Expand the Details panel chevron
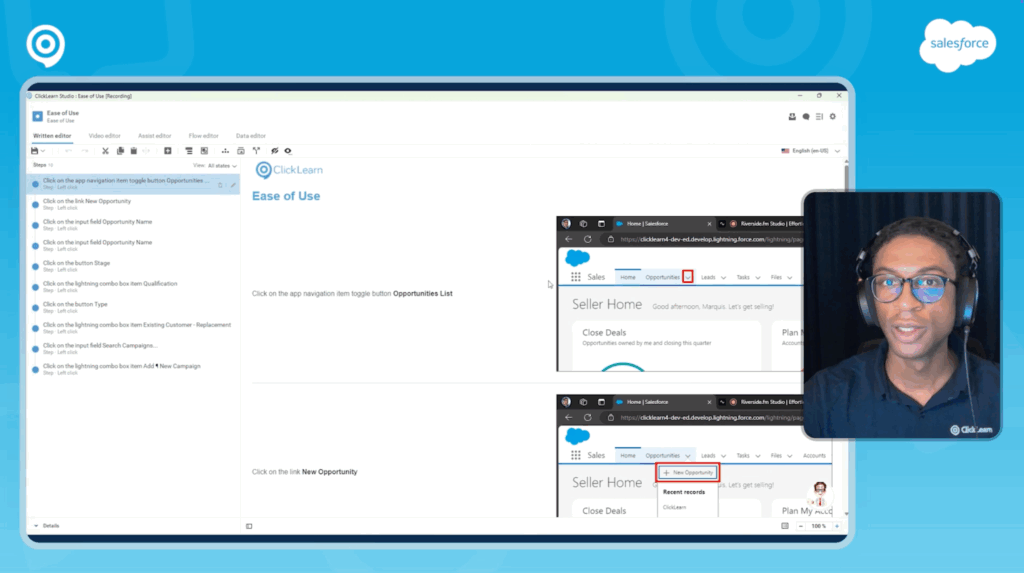 coord(36,526)
